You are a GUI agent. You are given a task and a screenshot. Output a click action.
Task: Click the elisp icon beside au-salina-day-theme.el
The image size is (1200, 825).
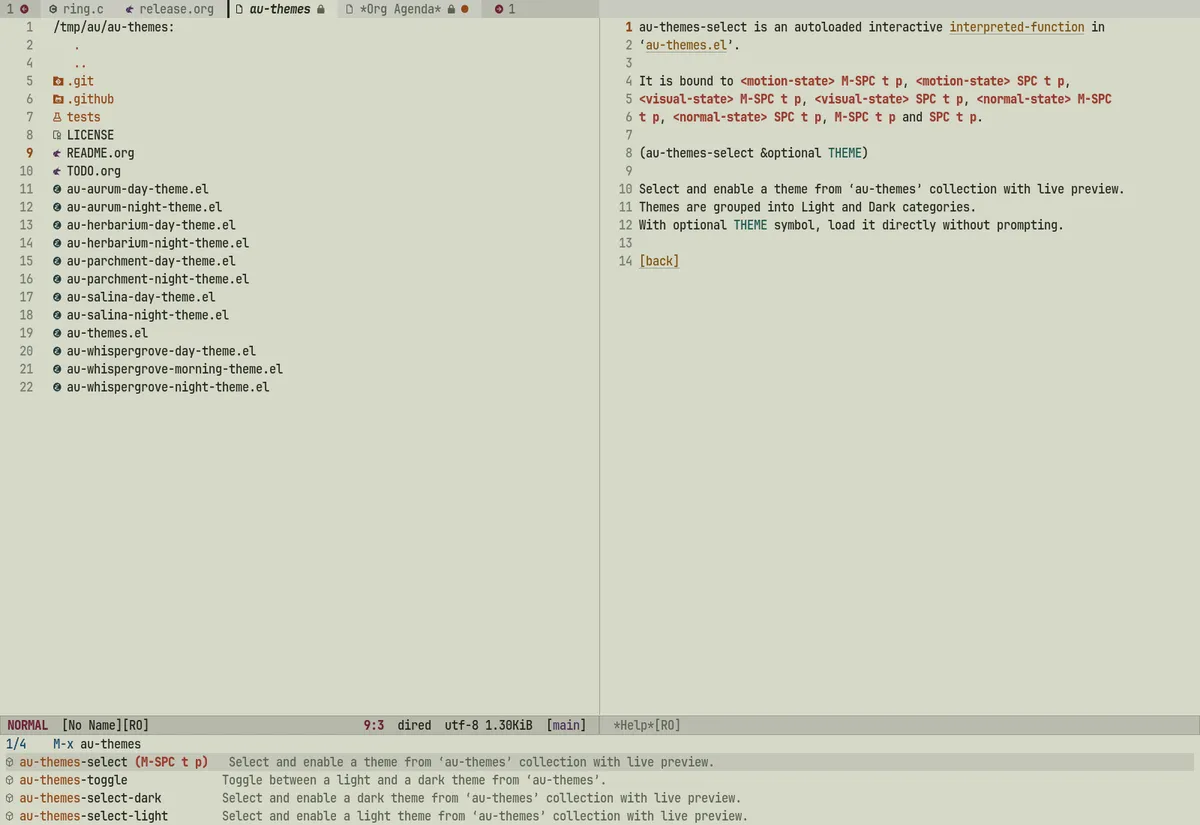[x=58, y=297]
